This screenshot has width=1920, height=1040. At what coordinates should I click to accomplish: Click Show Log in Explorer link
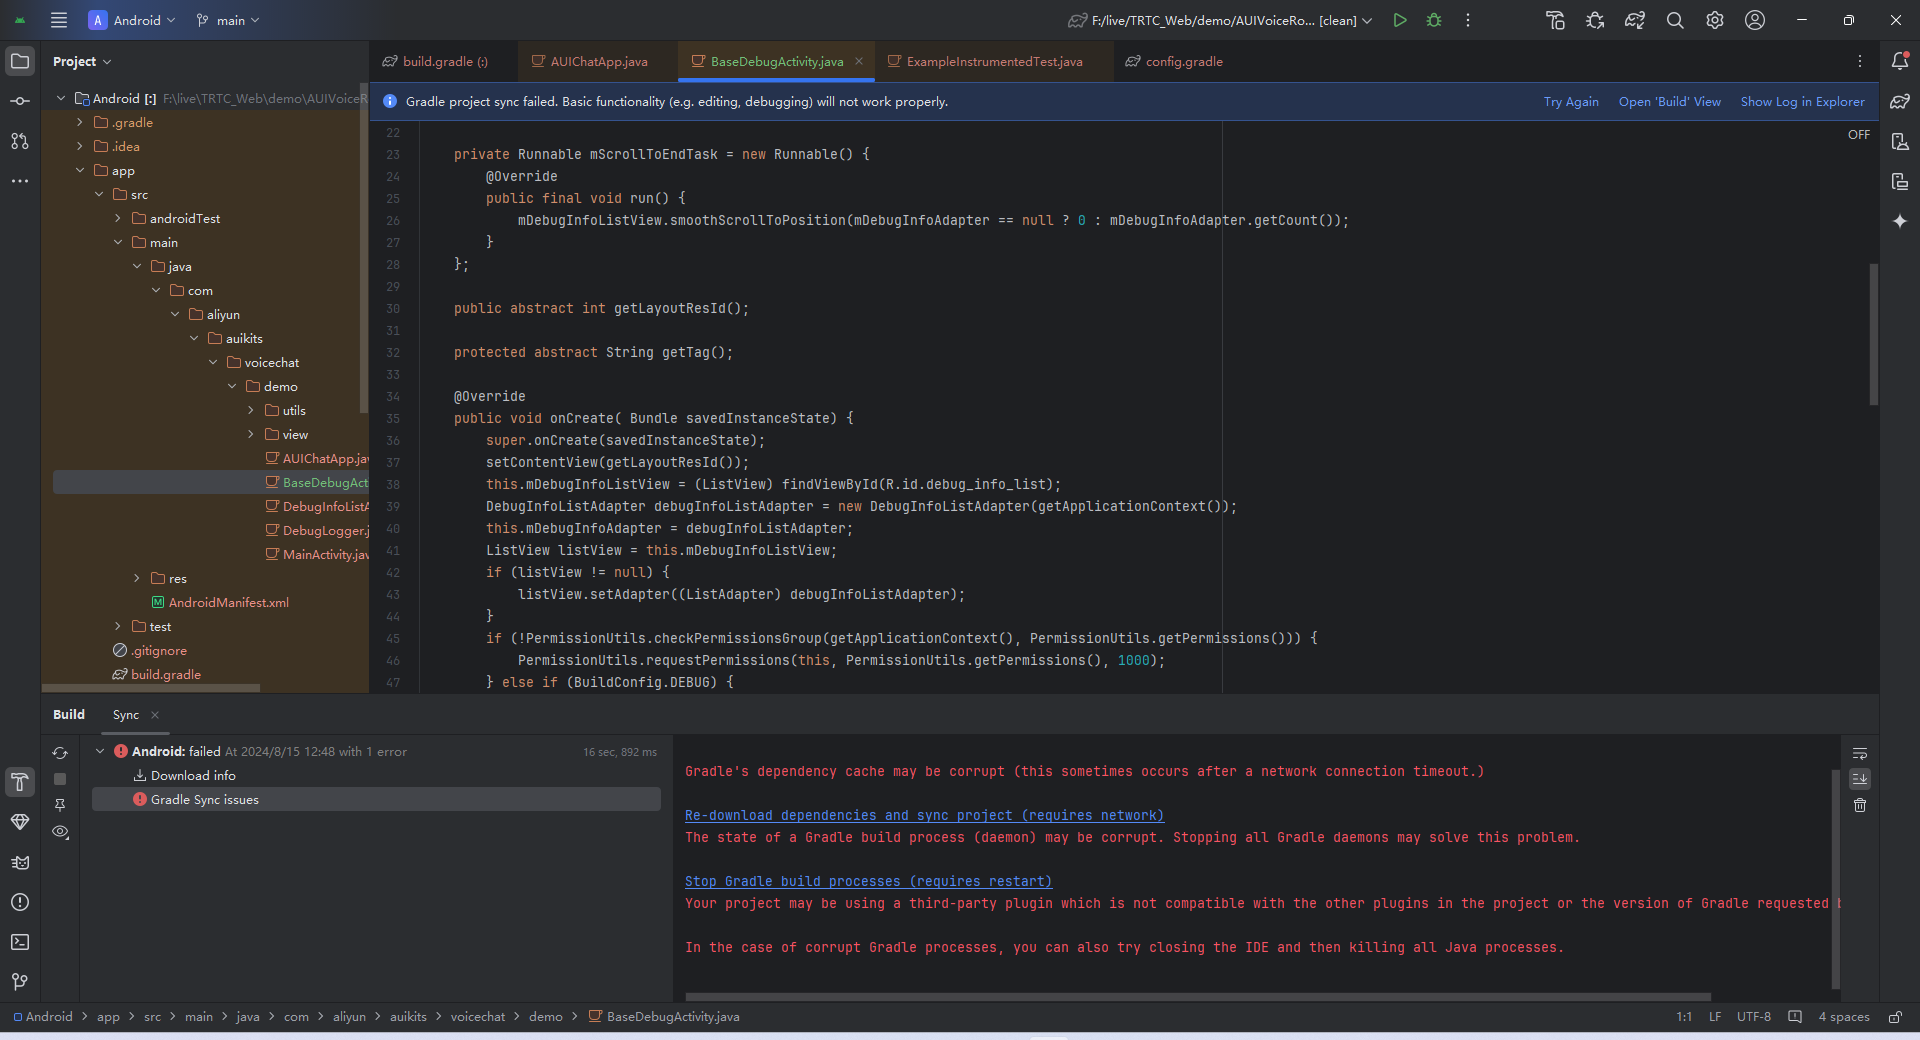[x=1802, y=102]
